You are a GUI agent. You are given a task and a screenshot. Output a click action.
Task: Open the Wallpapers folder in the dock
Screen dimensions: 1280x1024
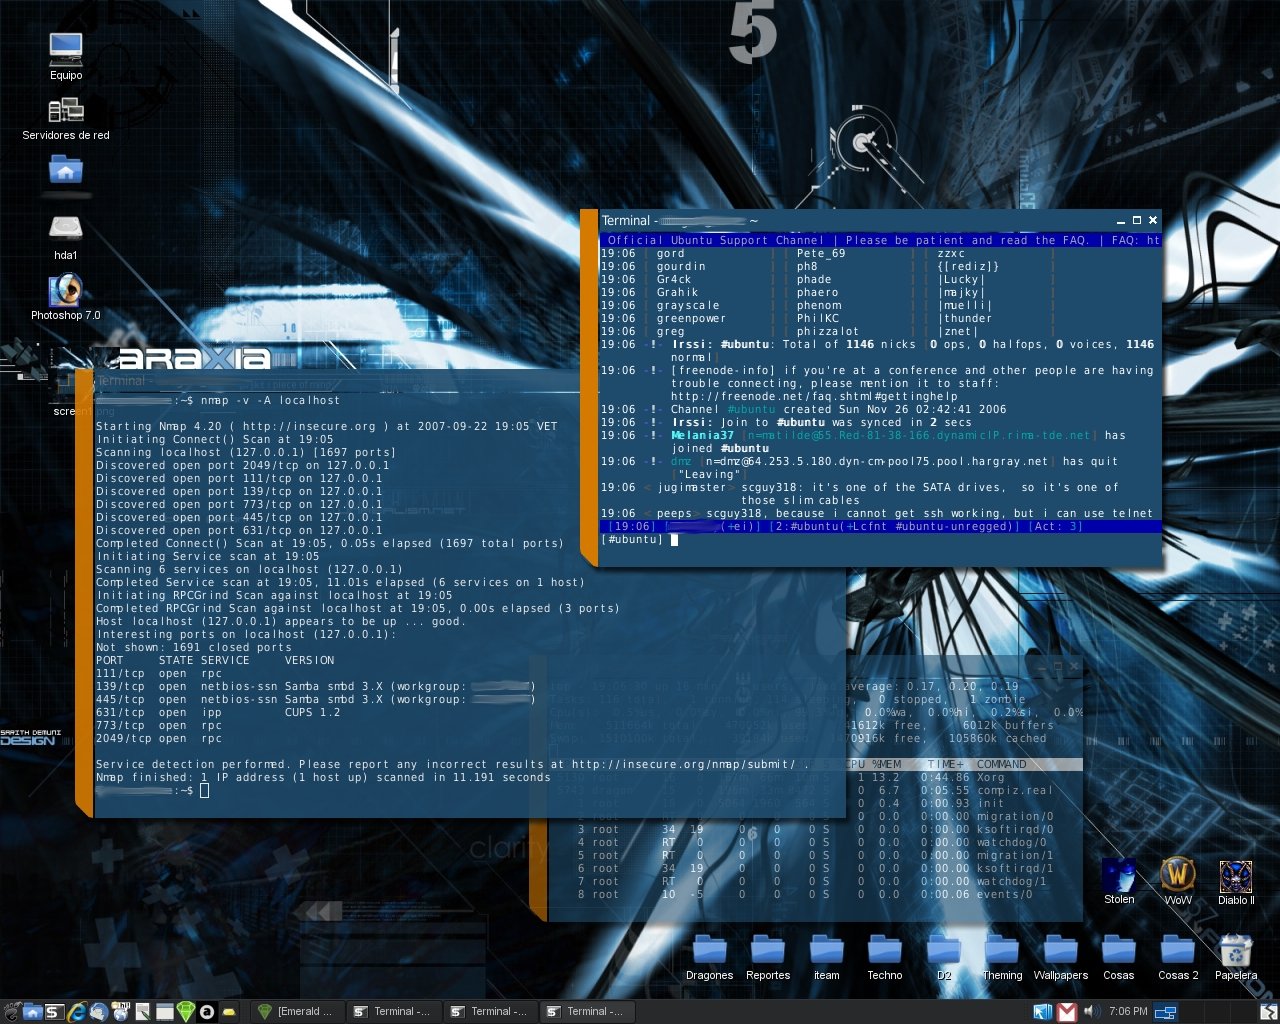1060,952
